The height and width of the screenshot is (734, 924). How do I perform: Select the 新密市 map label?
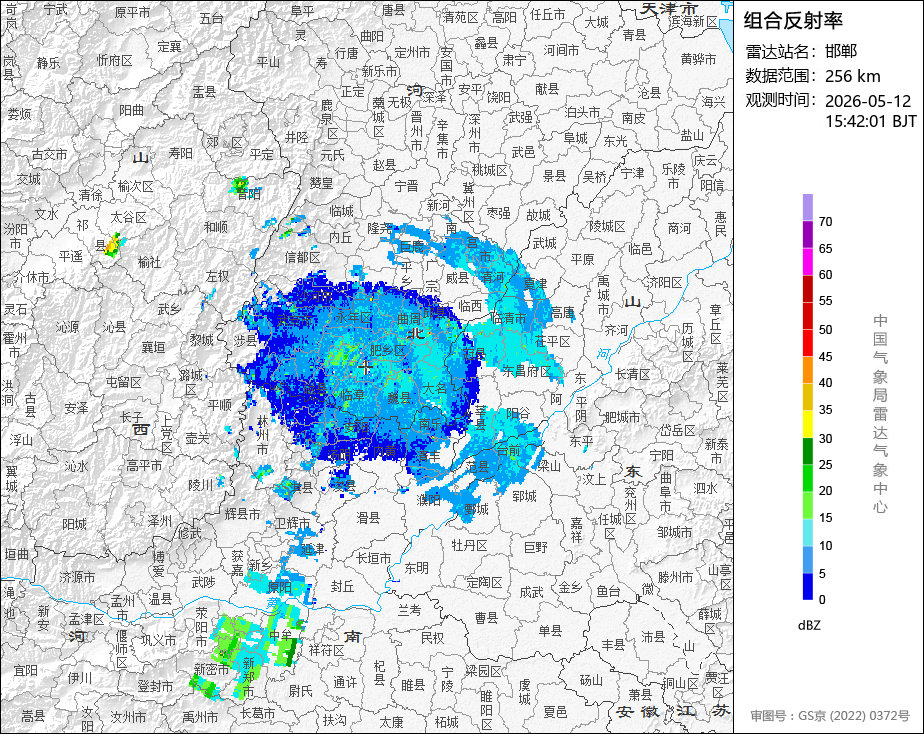212,669
